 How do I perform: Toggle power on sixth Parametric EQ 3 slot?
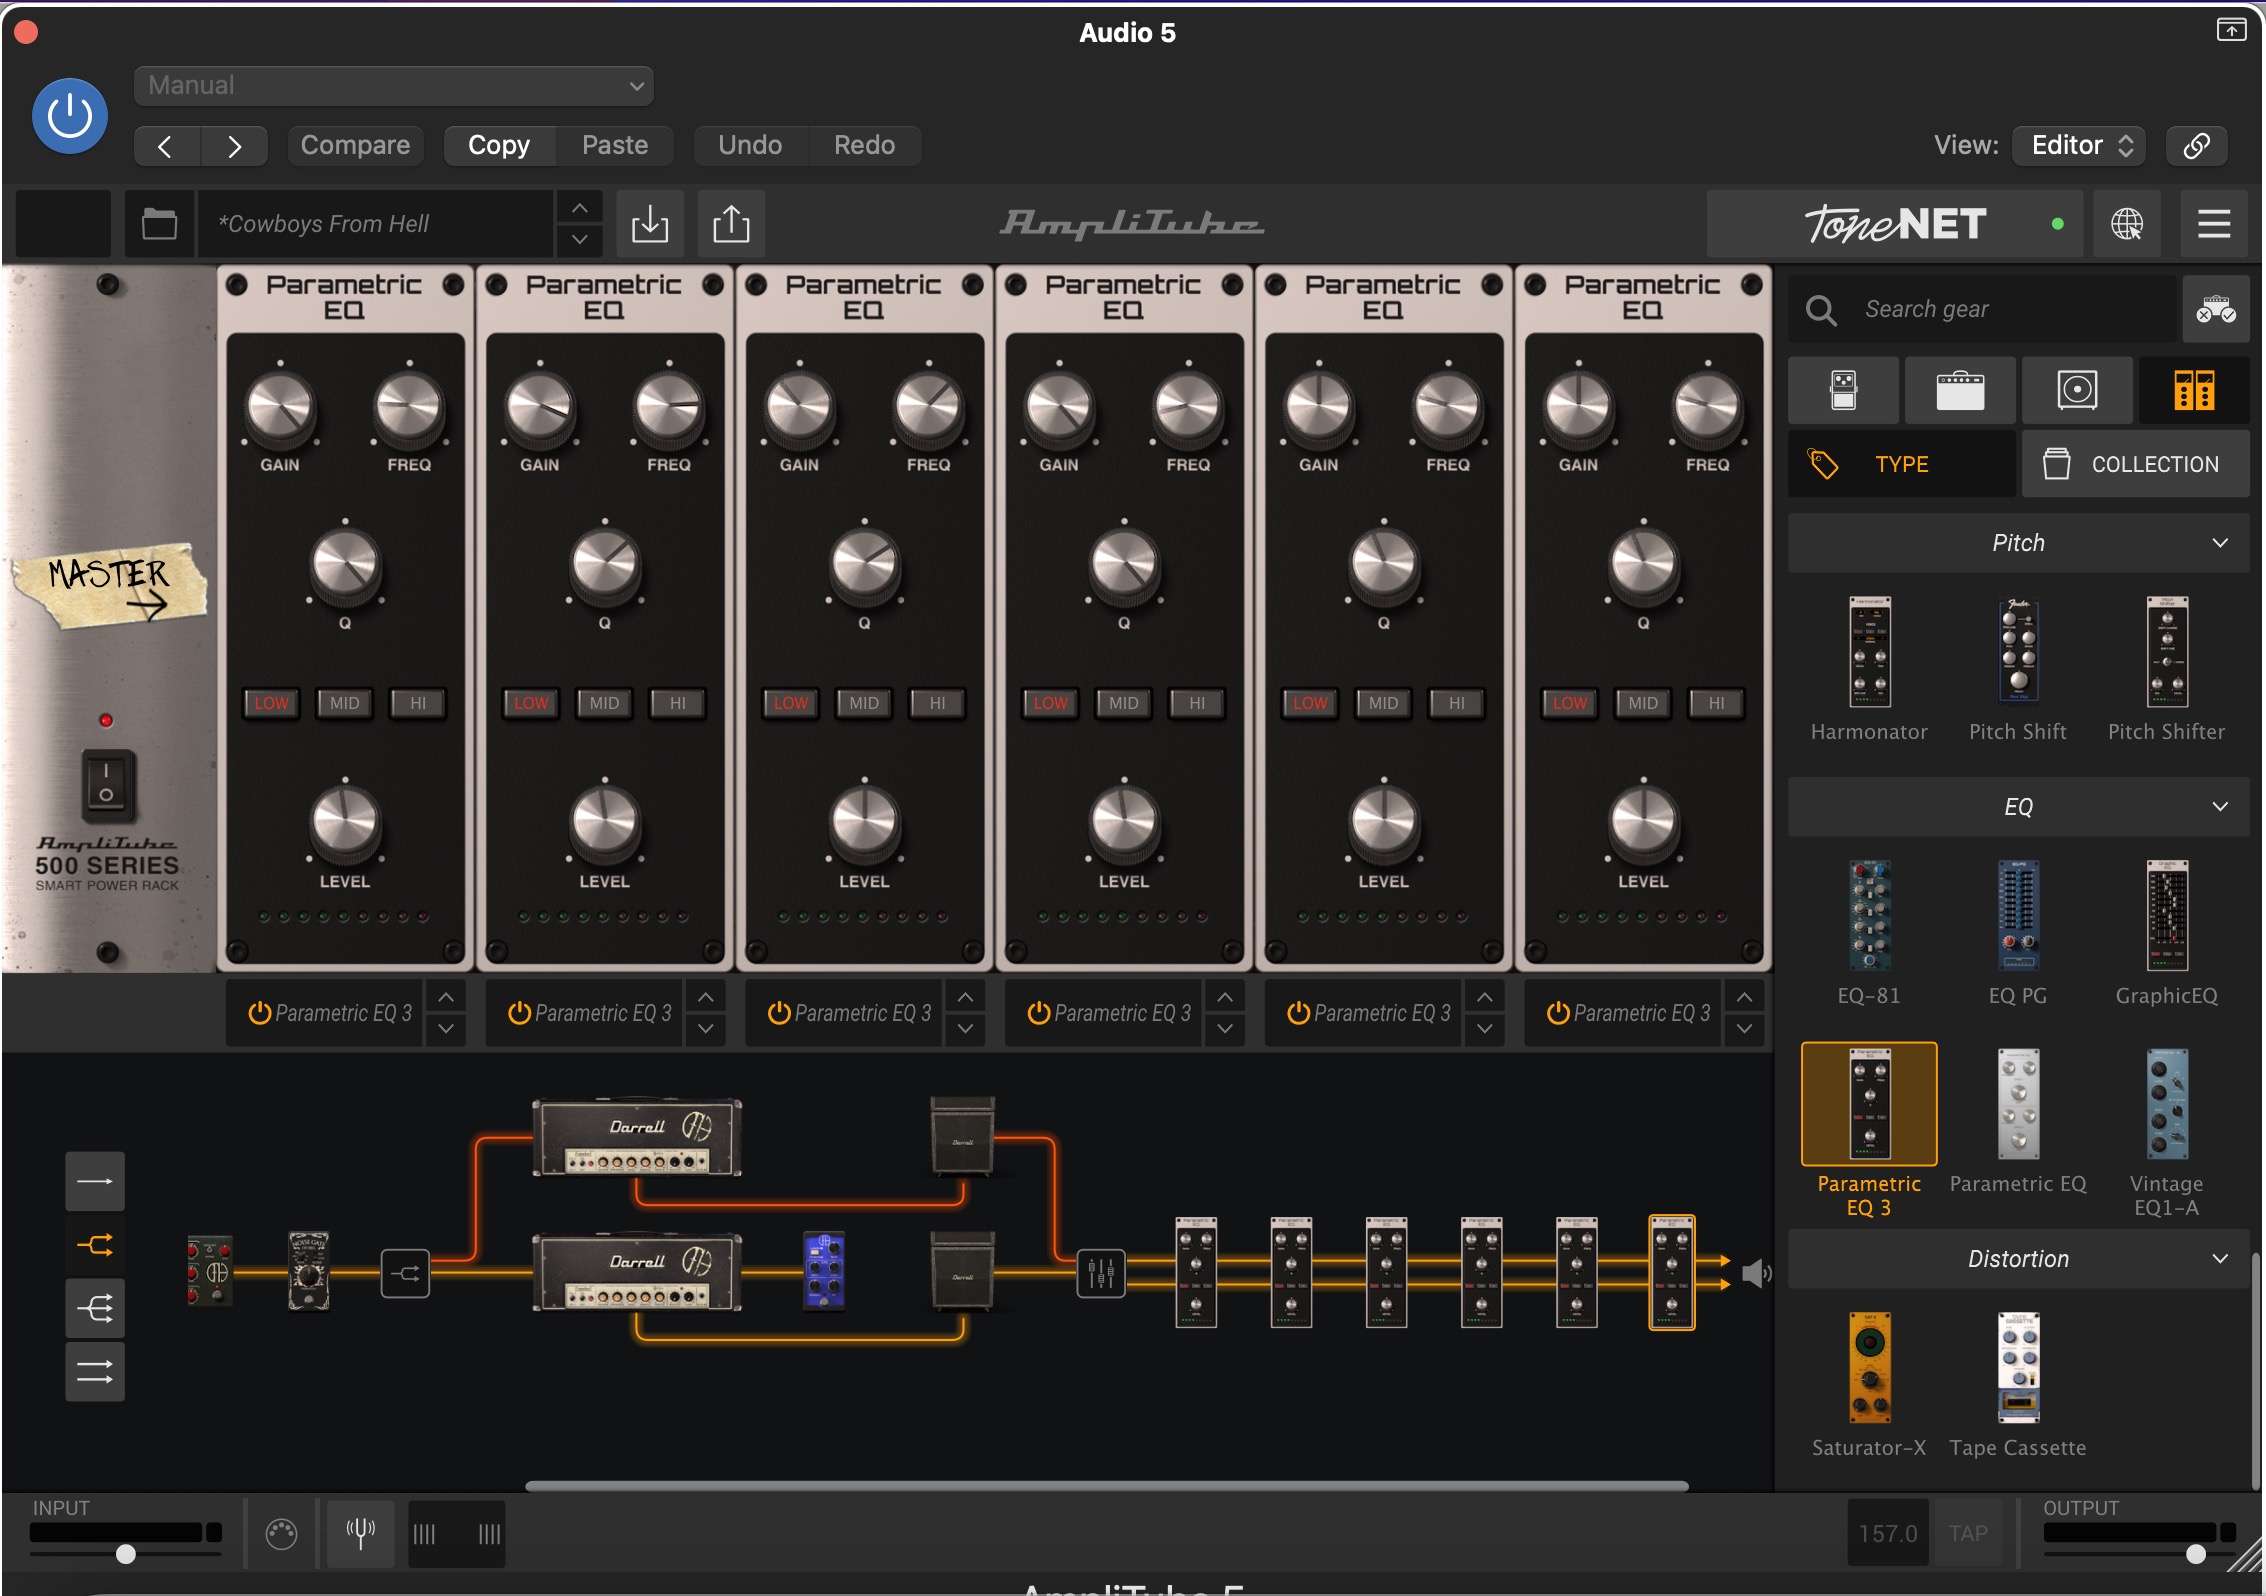1558,1013
